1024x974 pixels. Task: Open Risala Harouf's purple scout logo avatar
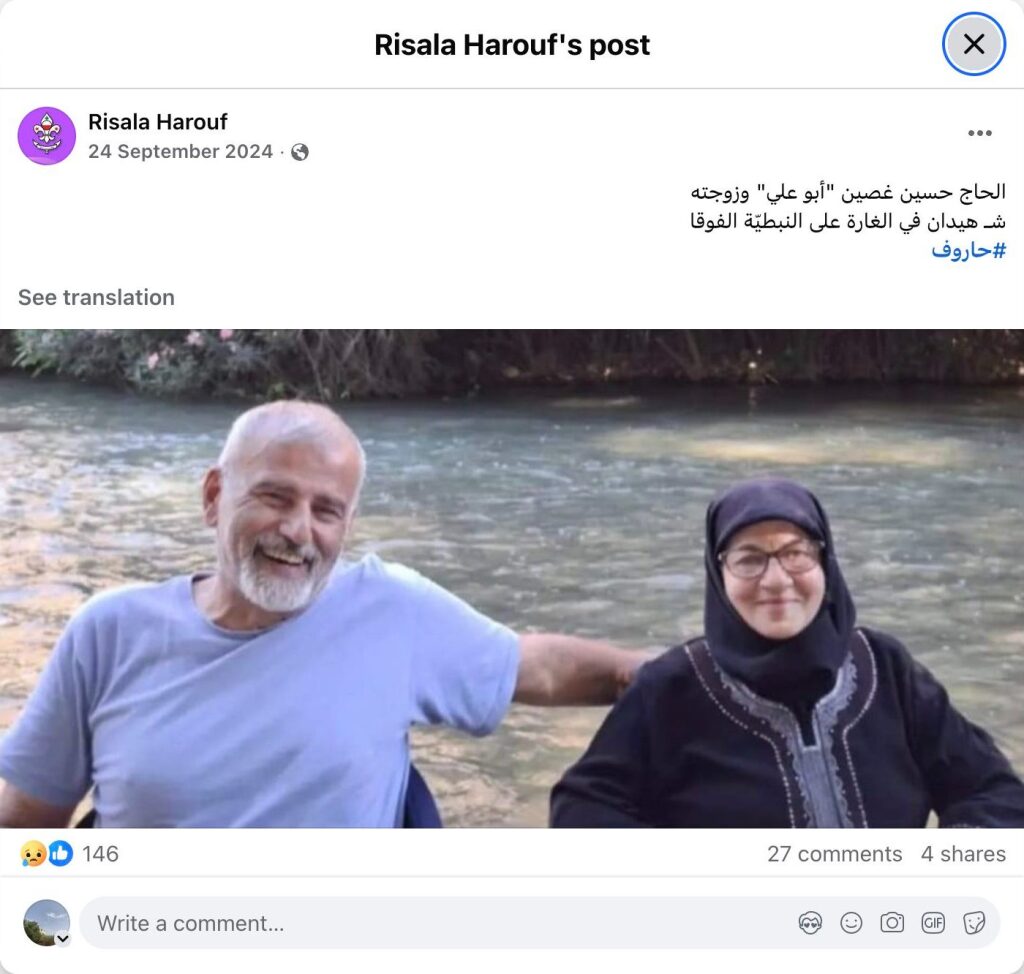(46, 136)
